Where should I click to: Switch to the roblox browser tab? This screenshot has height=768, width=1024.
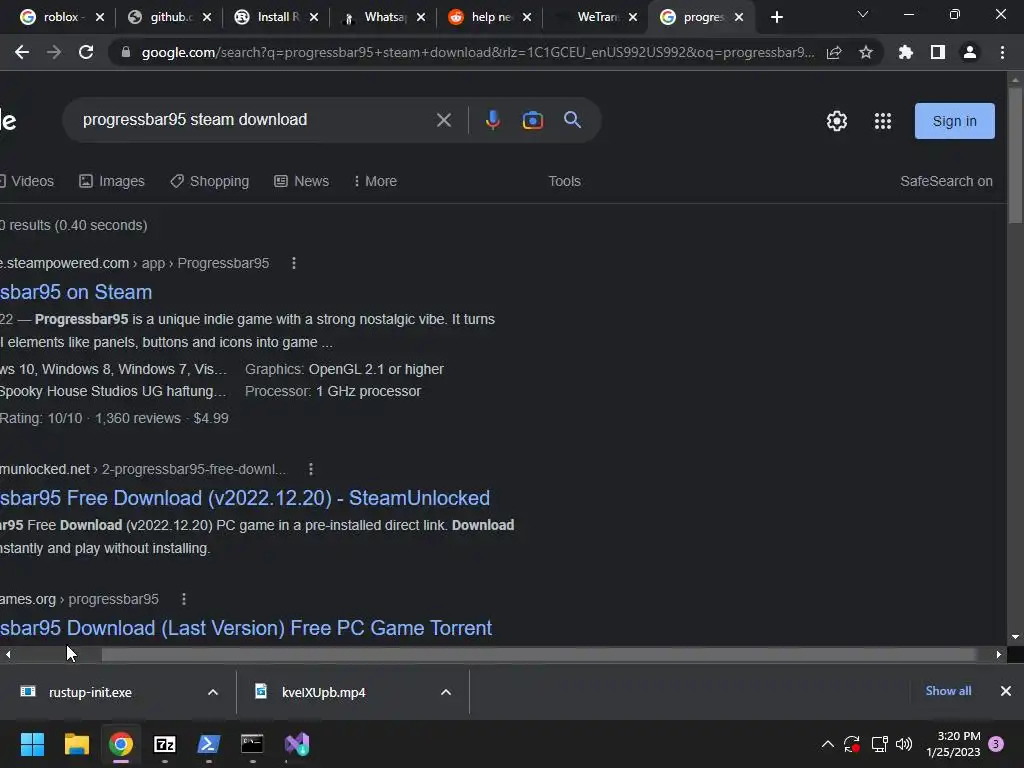52,17
